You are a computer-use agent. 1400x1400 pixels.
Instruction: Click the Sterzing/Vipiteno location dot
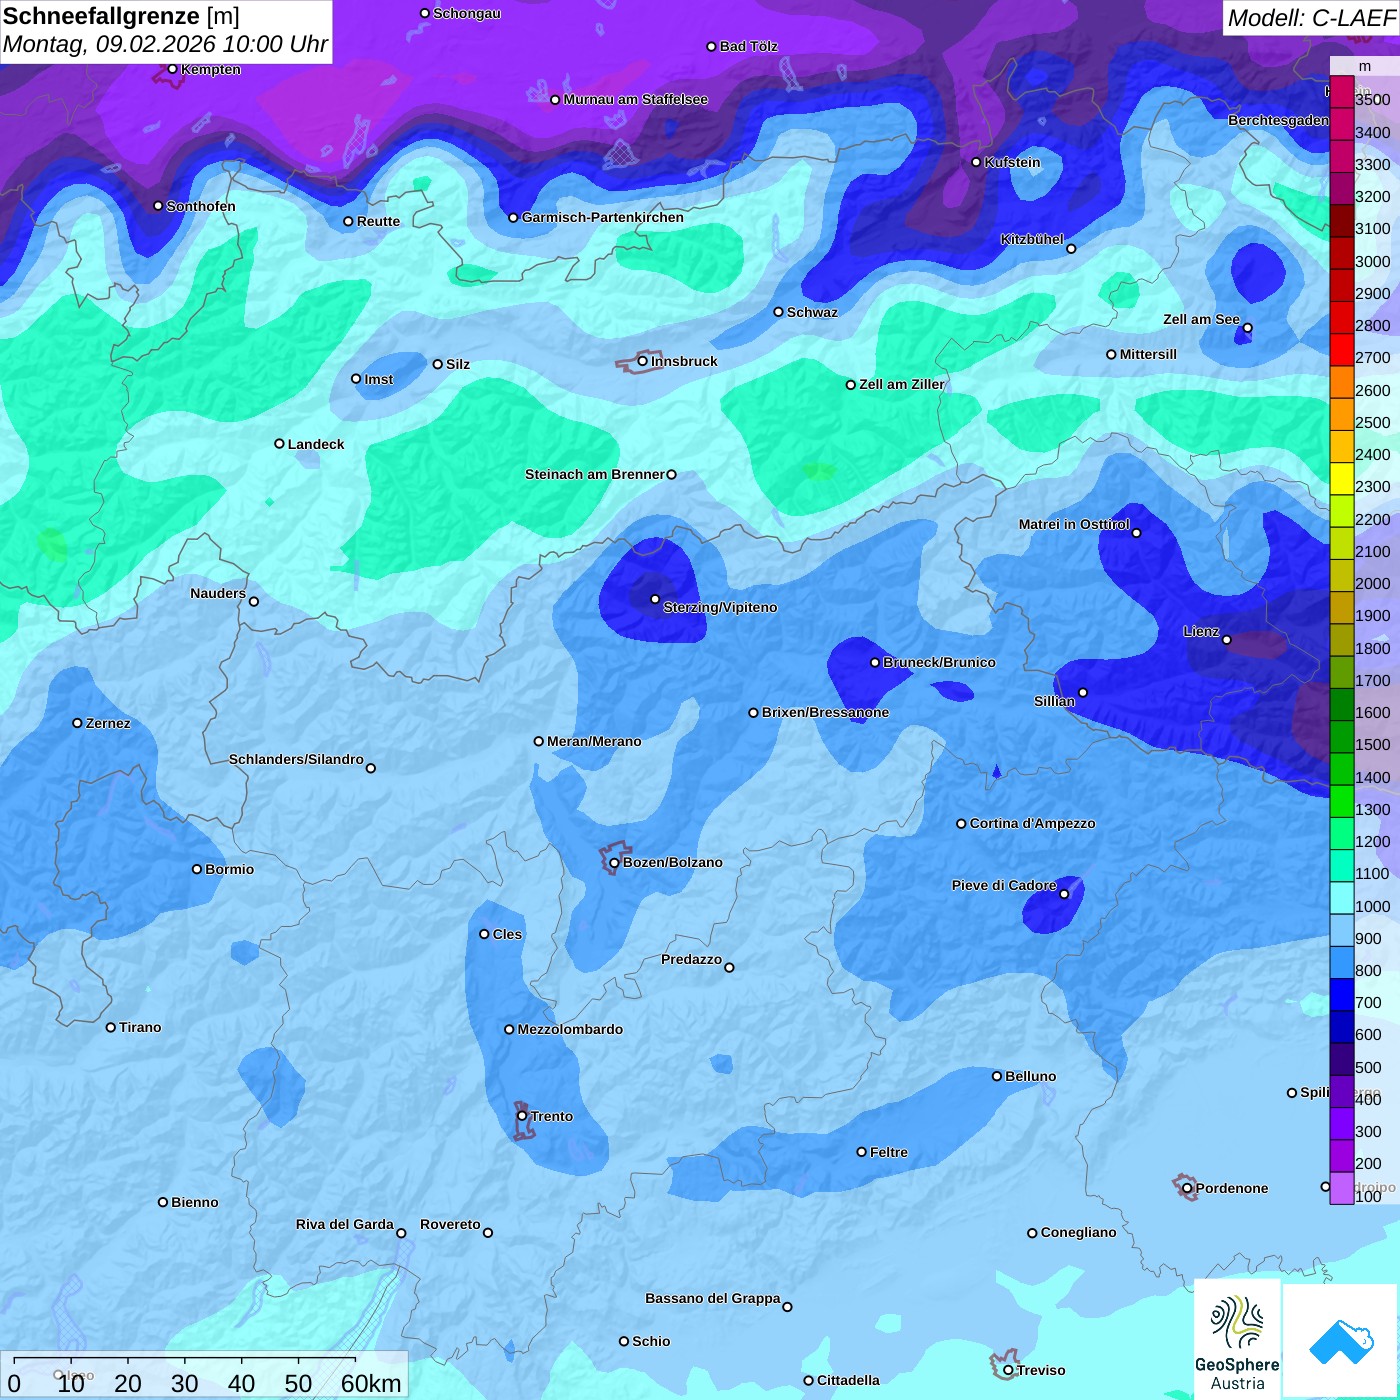[x=655, y=599]
